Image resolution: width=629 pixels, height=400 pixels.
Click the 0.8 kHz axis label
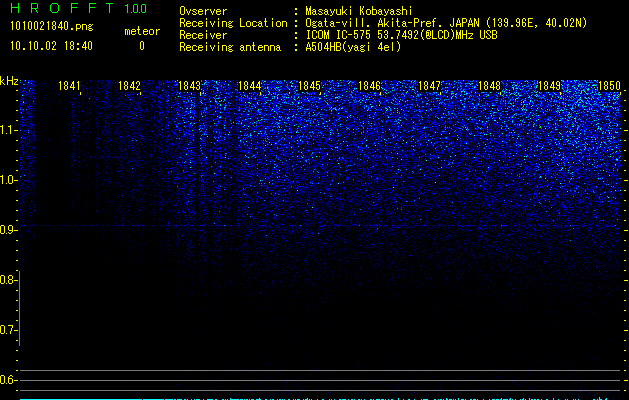coord(7,280)
